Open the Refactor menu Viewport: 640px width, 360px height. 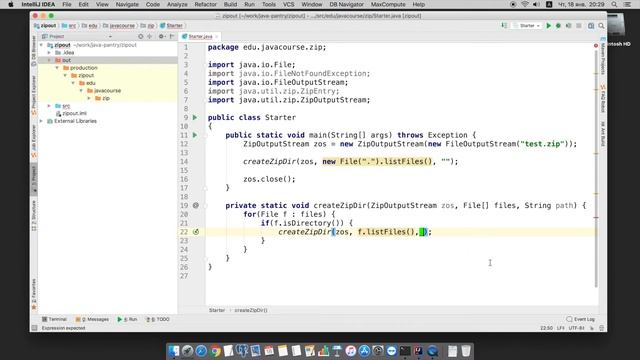pos(205,4)
